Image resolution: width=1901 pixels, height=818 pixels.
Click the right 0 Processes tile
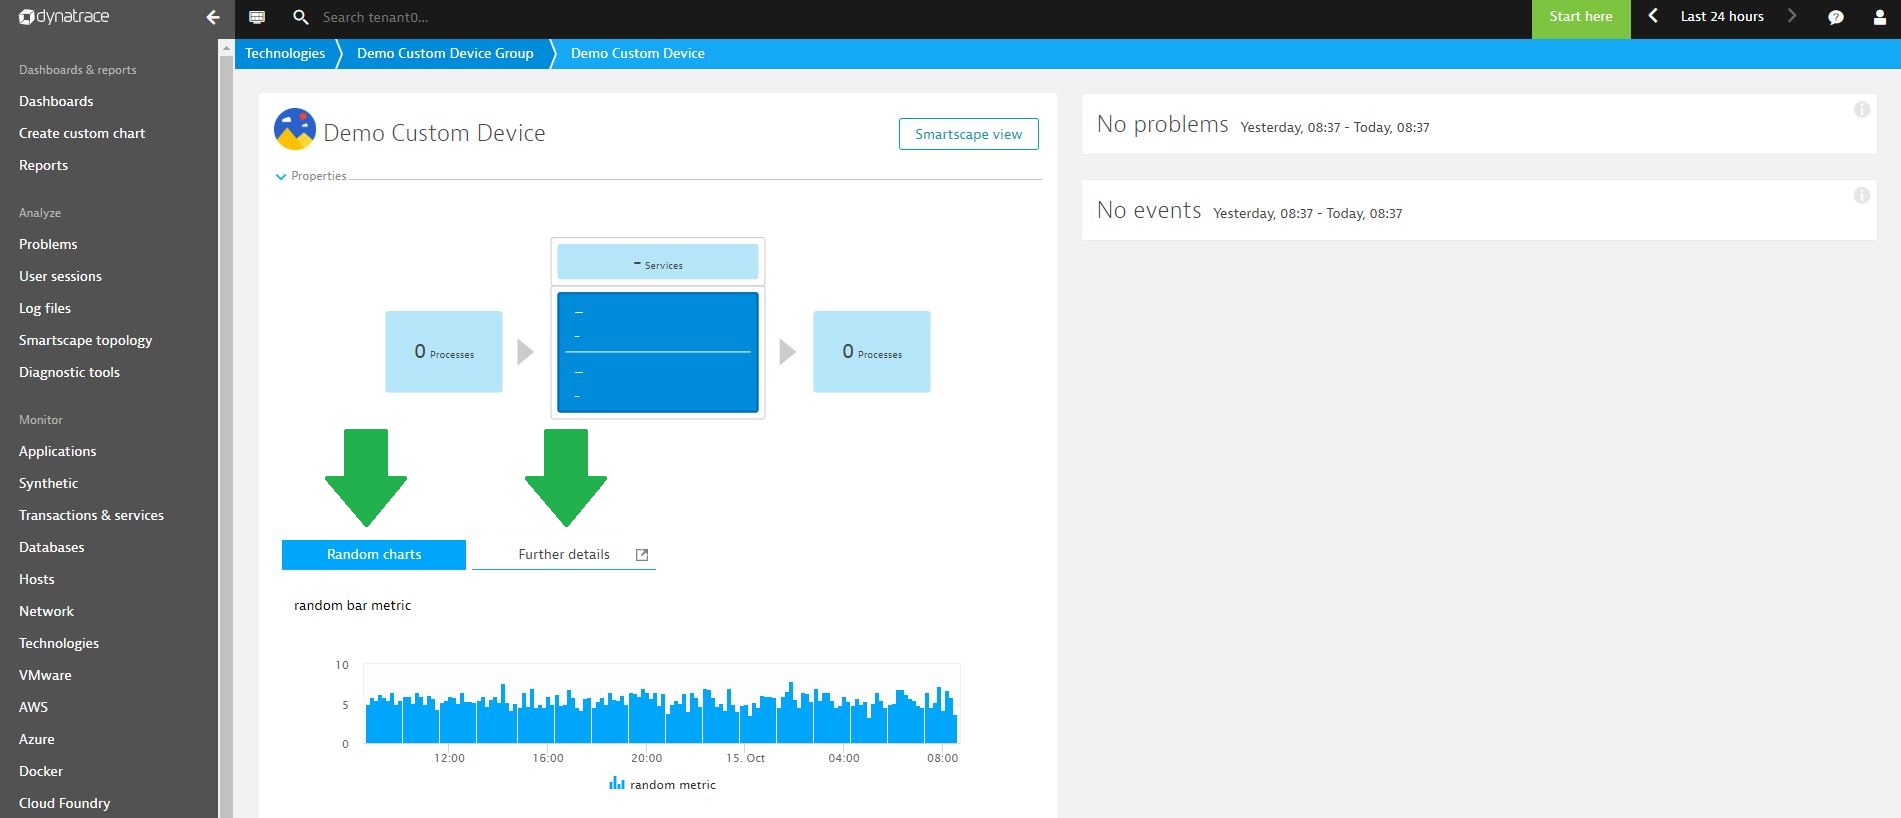pos(872,352)
